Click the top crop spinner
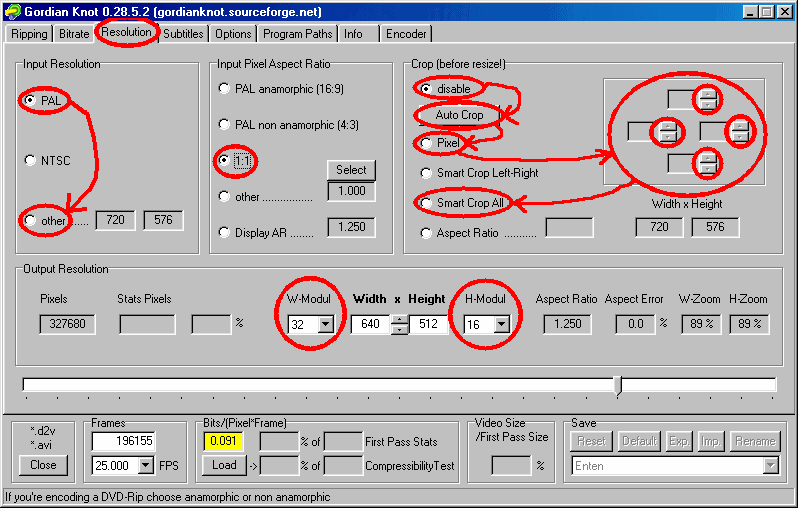Image resolution: width=798 pixels, height=508 pixels. (x=708, y=99)
